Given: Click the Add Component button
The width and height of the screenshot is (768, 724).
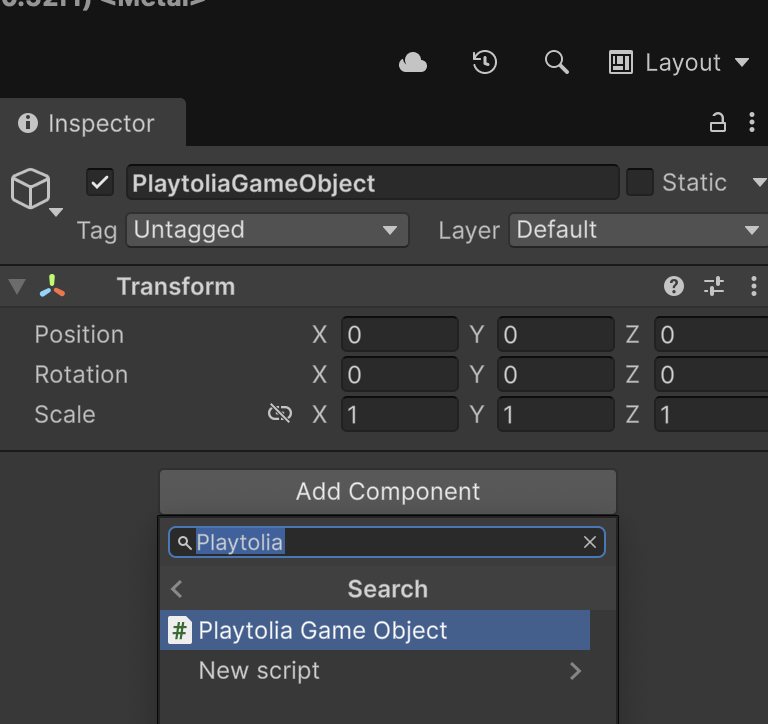Looking at the screenshot, I should click(x=388, y=492).
